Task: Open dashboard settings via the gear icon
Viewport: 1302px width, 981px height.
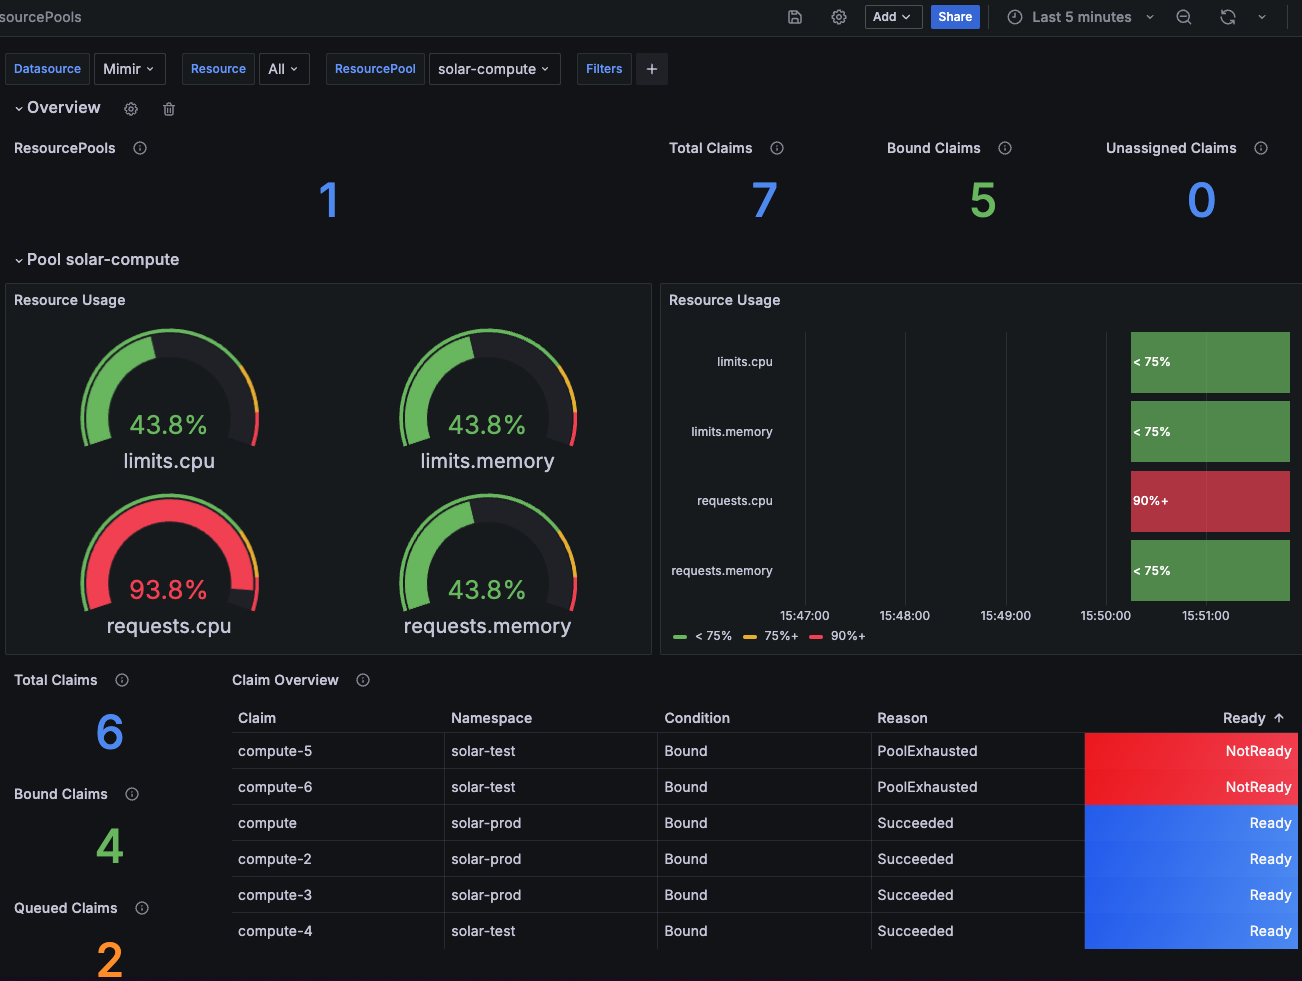Action: pyautogui.click(x=839, y=17)
